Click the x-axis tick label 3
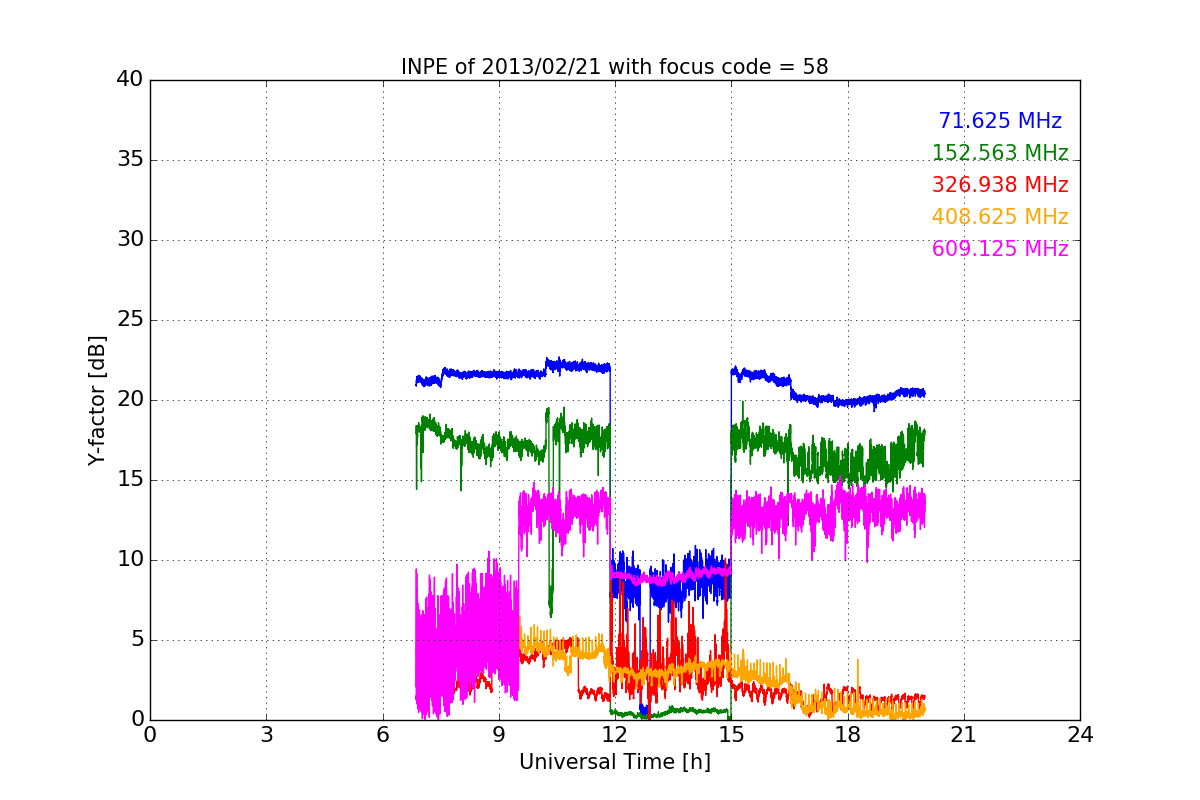Viewport: 1200px width, 800px height. click(x=266, y=735)
